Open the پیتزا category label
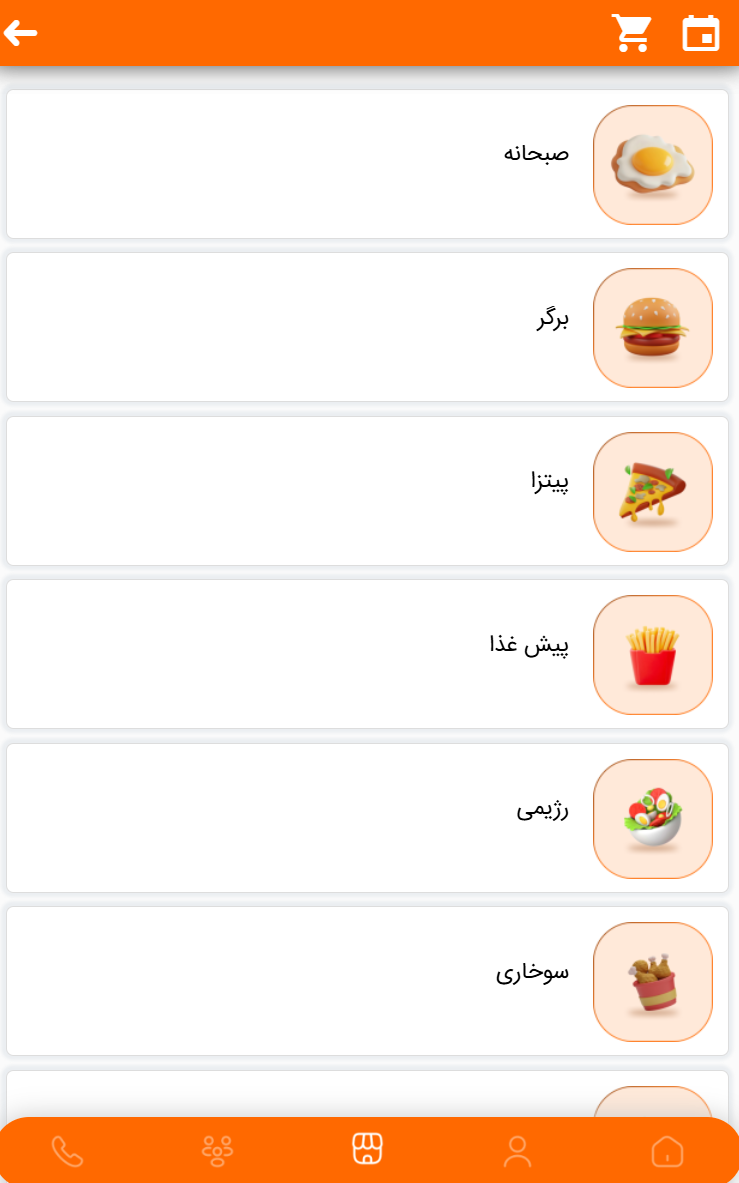This screenshot has height=1183, width=739. (549, 482)
